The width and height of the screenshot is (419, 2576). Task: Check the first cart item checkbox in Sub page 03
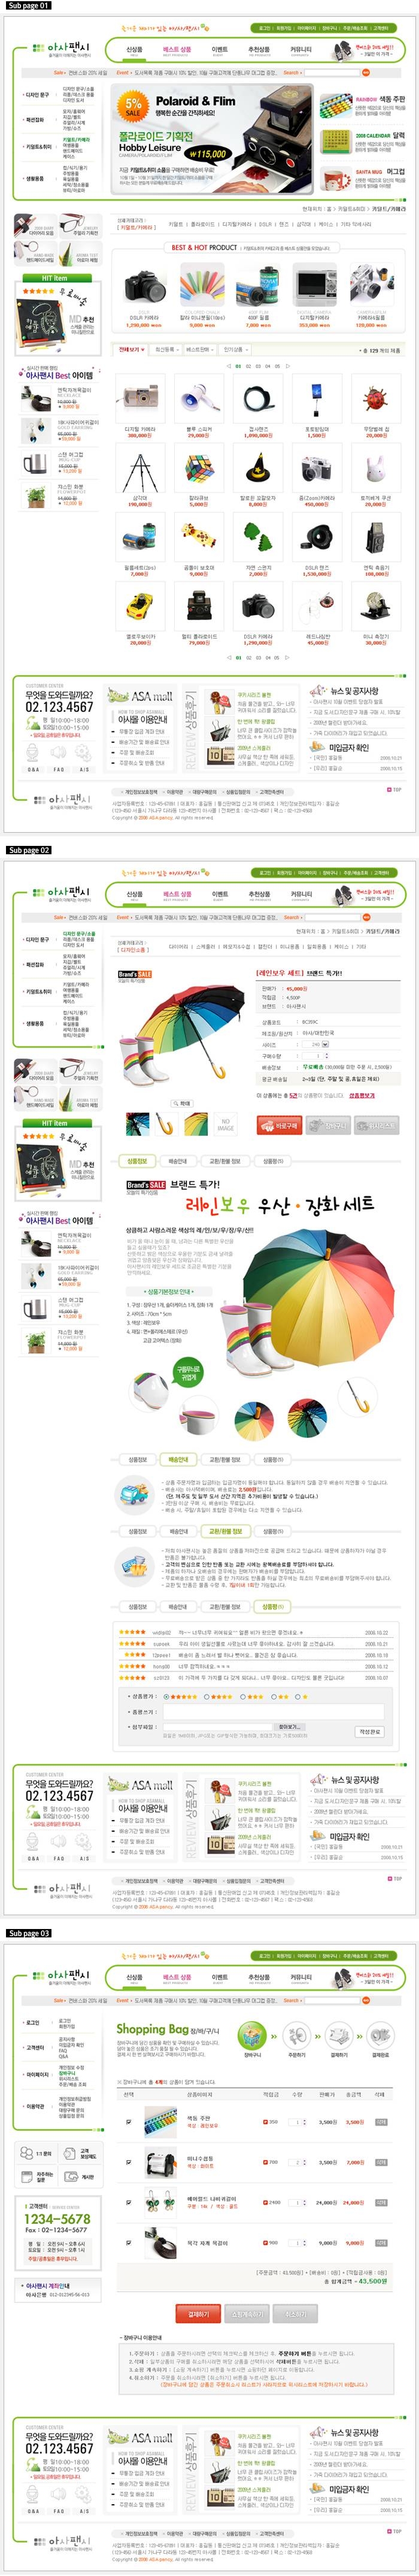pos(128,2121)
